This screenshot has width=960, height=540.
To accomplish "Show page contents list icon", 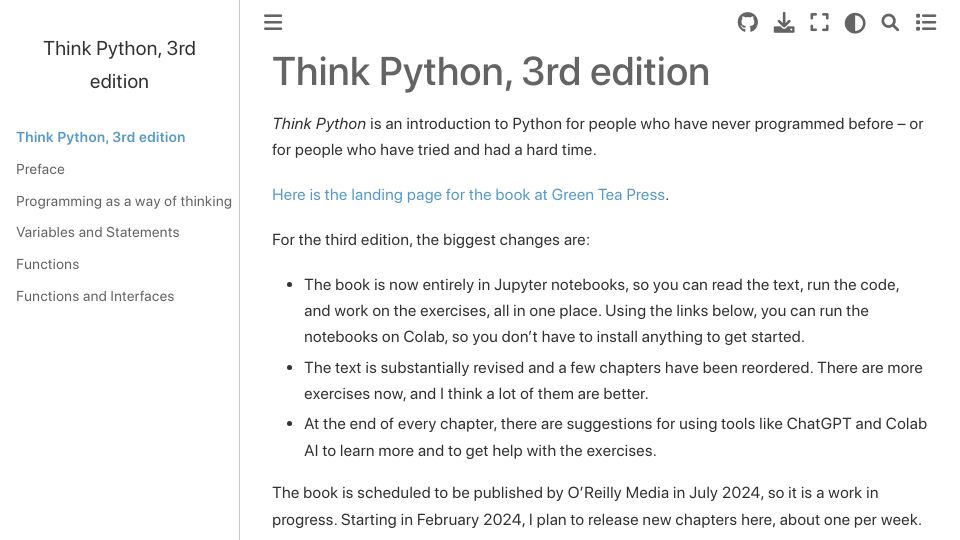I will coord(926,23).
